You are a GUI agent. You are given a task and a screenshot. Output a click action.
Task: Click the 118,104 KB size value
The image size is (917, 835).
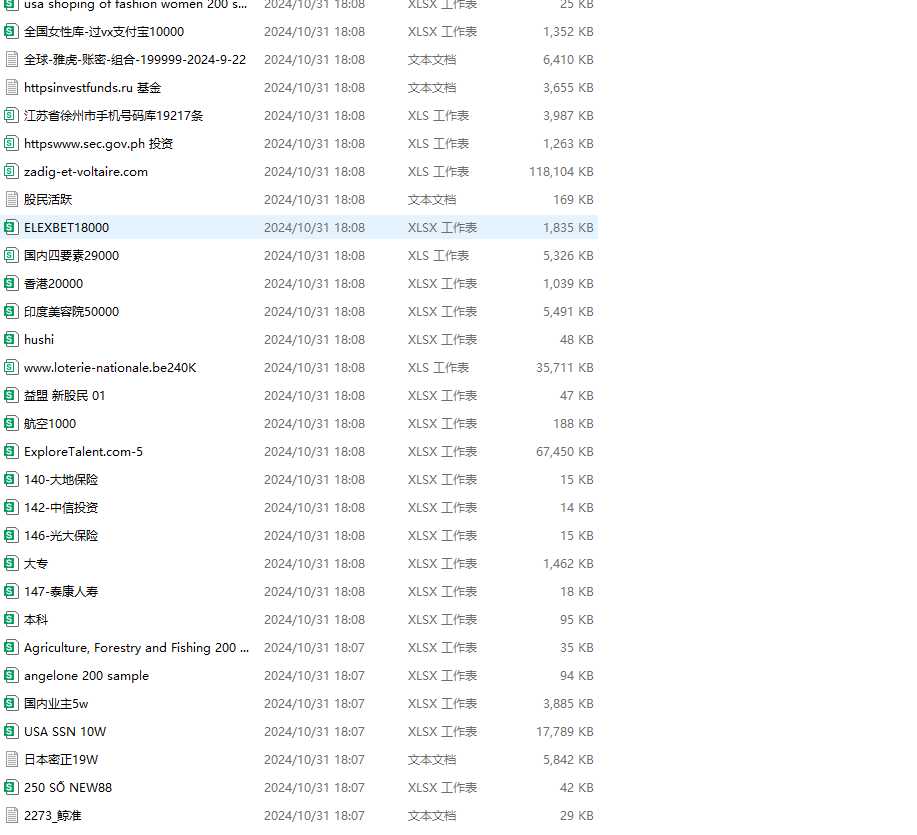(561, 172)
